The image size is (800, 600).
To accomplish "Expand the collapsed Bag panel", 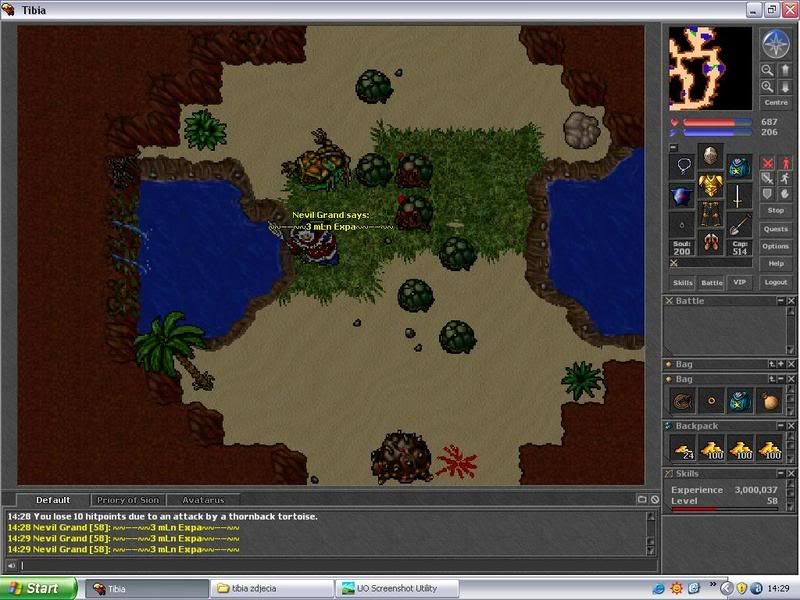I will pyautogui.click(x=781, y=364).
